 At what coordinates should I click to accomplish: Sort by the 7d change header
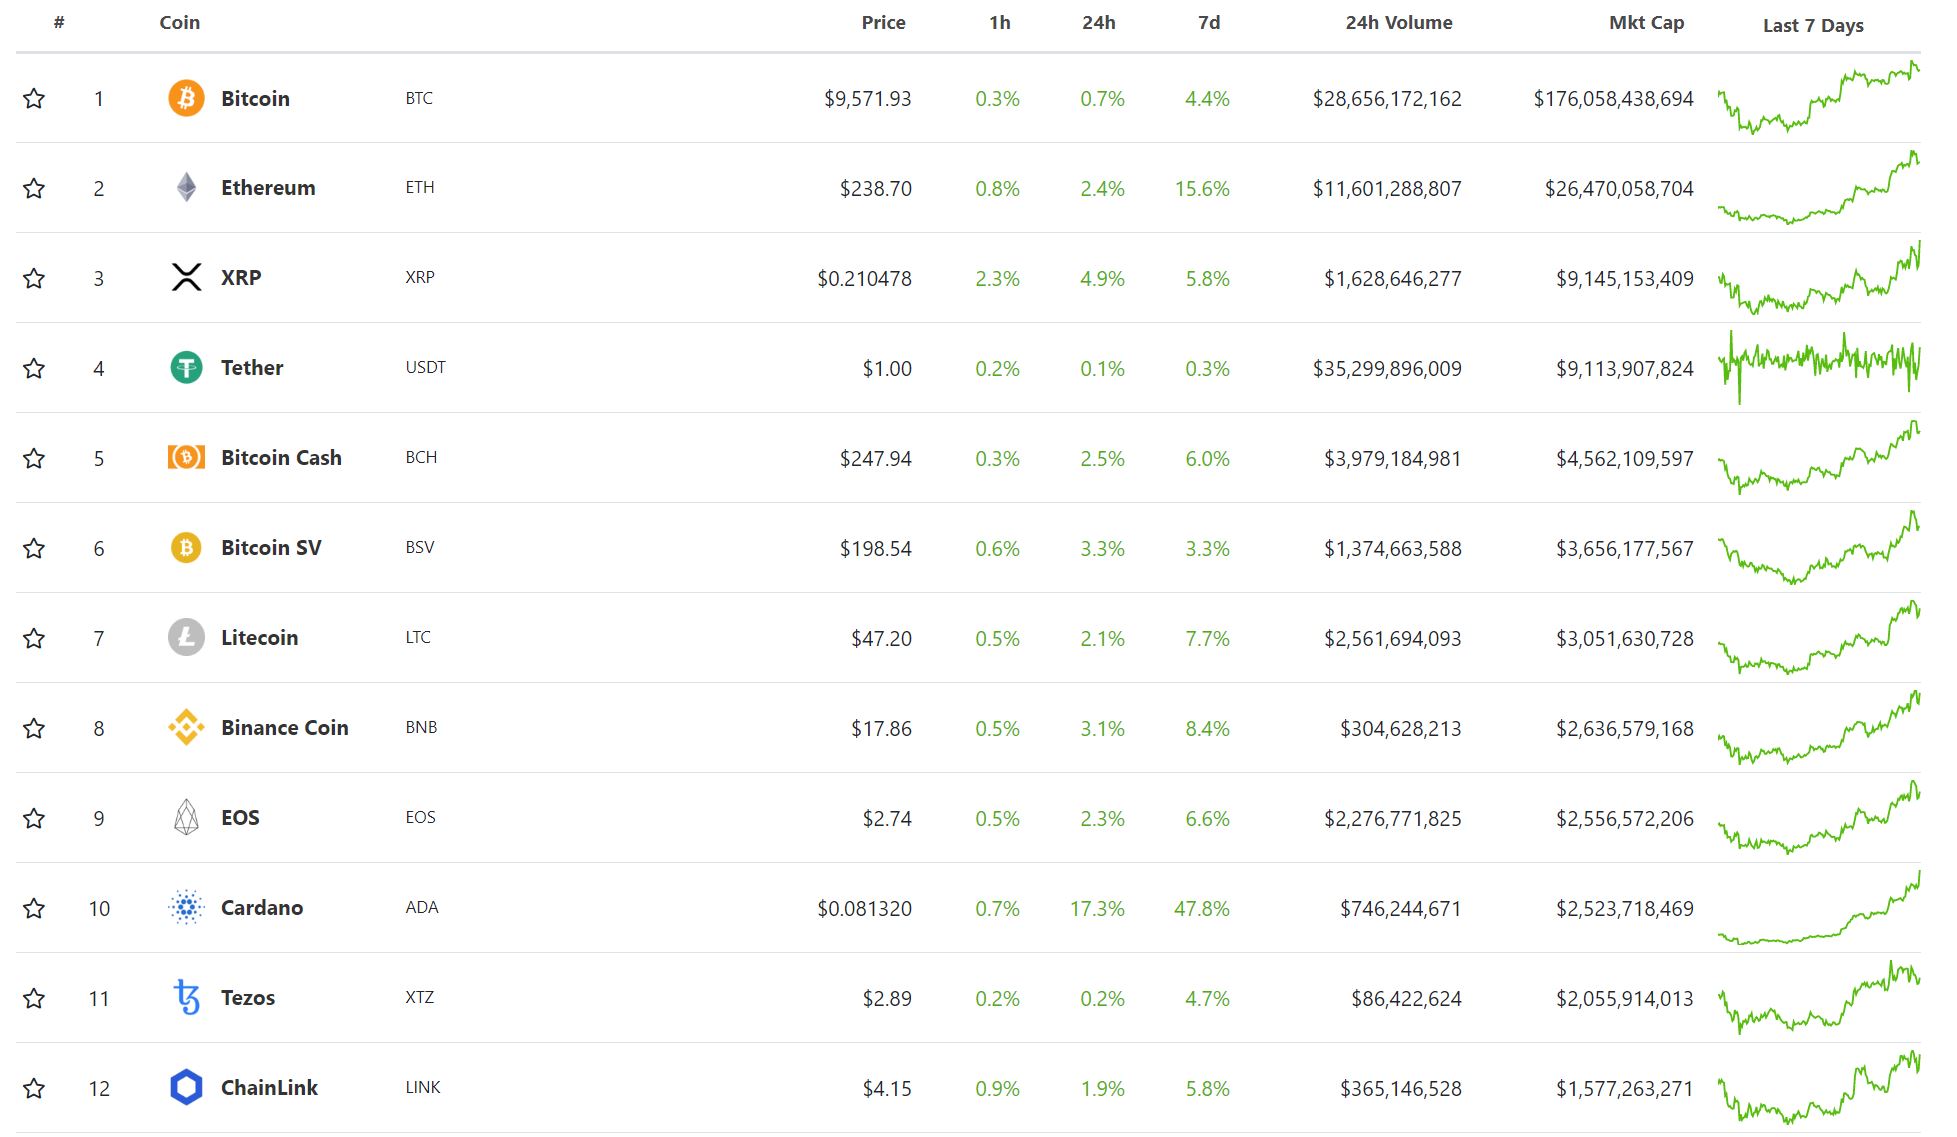pos(1209,22)
